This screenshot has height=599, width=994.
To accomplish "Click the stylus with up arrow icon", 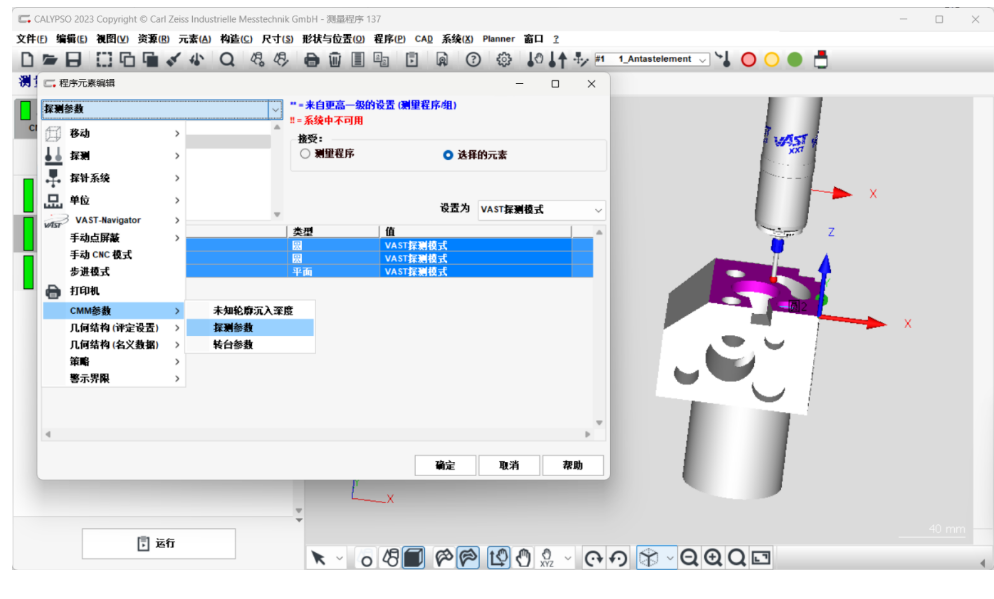I will point(558,60).
